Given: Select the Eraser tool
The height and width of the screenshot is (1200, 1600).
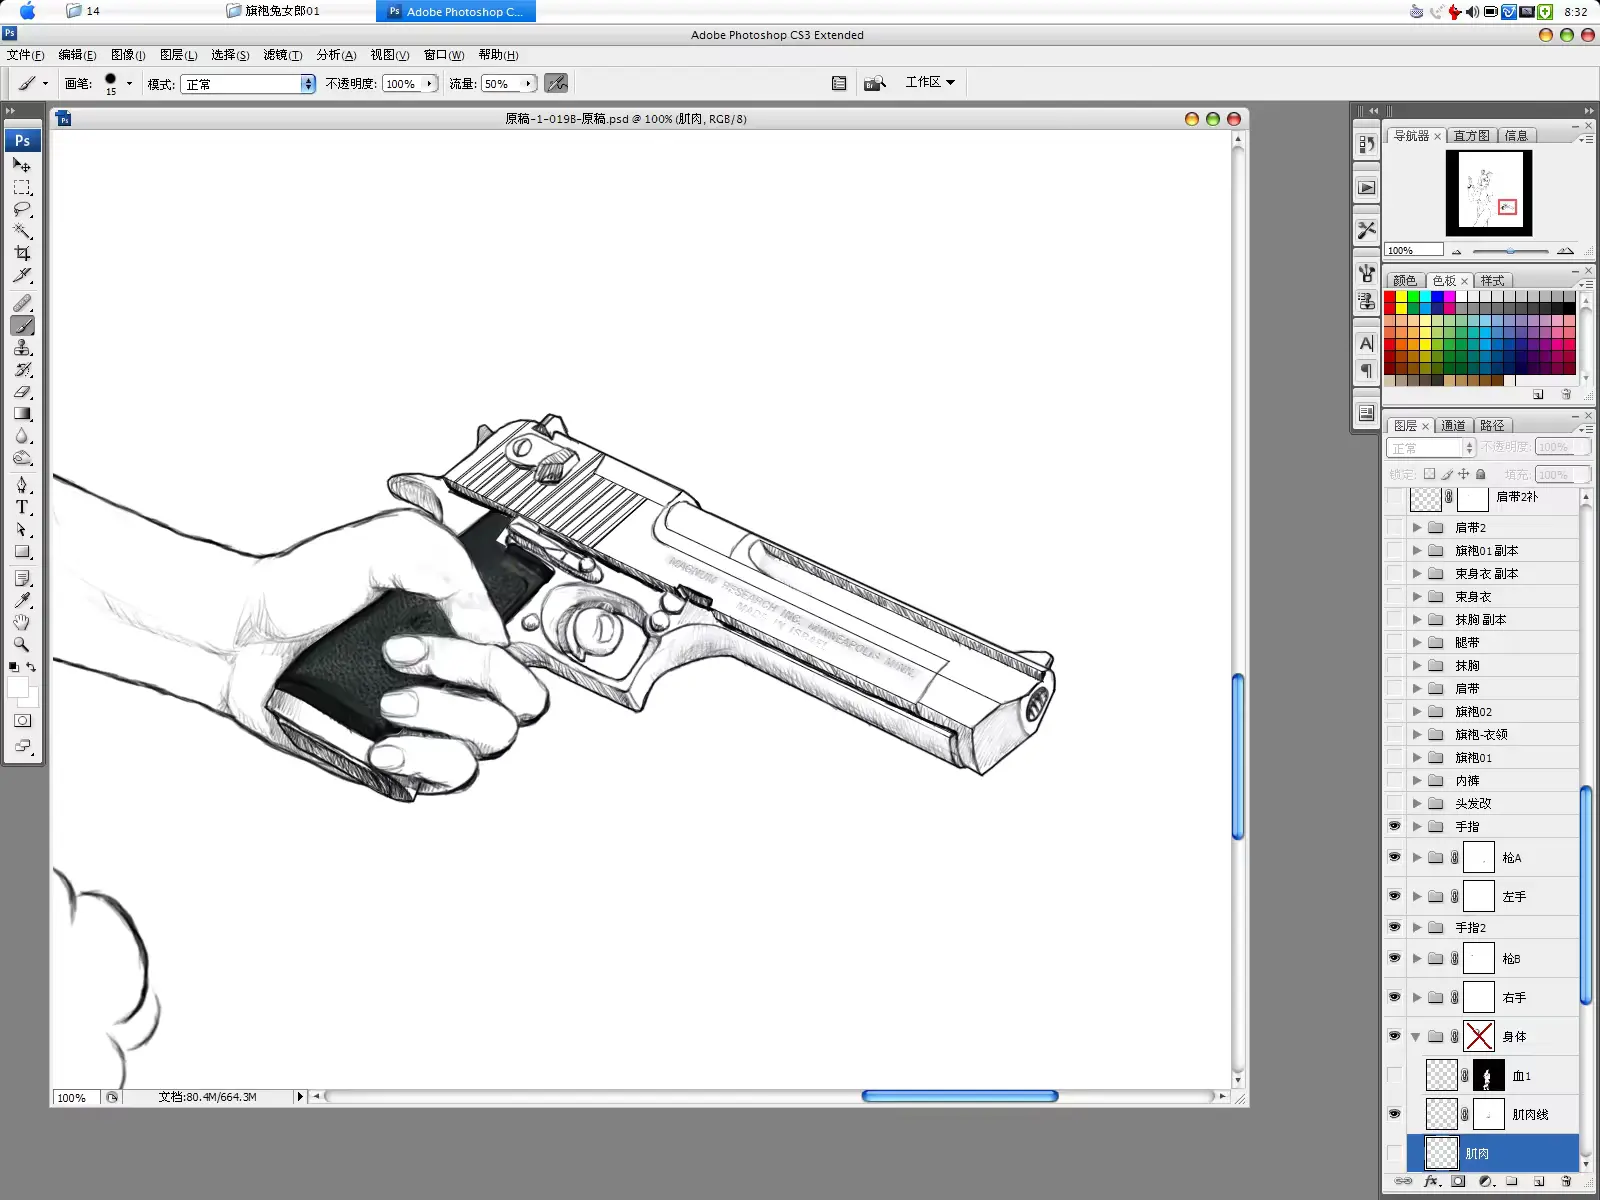Looking at the screenshot, I should point(22,391).
